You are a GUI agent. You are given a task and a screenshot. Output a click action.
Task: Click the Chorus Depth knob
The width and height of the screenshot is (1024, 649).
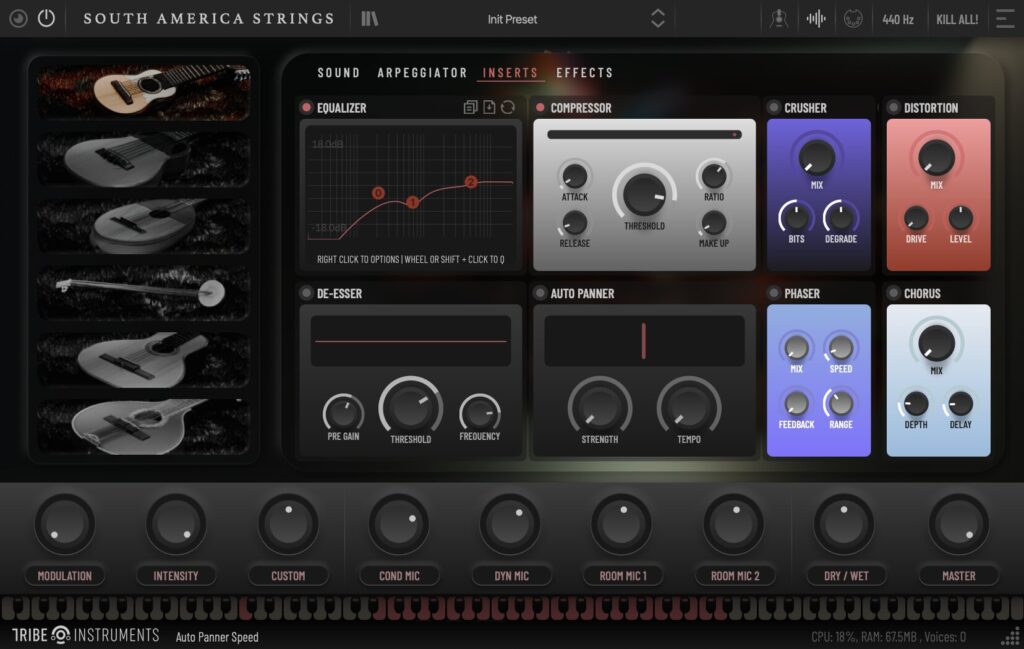click(916, 404)
